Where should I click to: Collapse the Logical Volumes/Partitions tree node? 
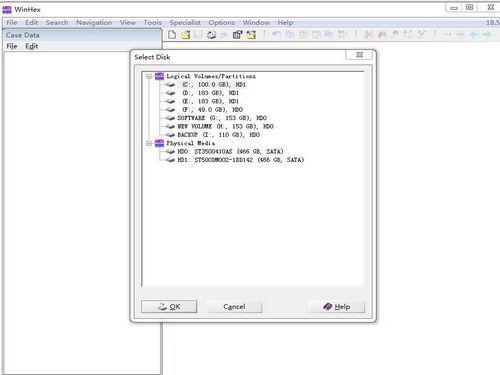(x=149, y=76)
